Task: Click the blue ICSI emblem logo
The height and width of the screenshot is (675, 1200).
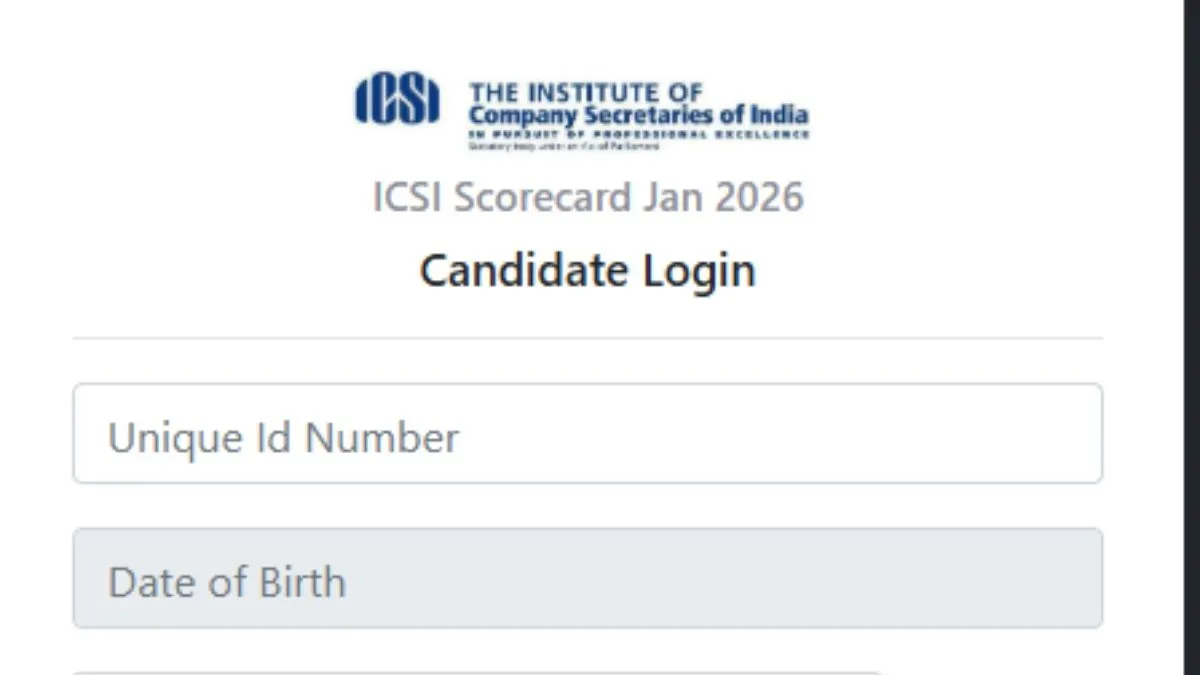Action: pos(397,100)
